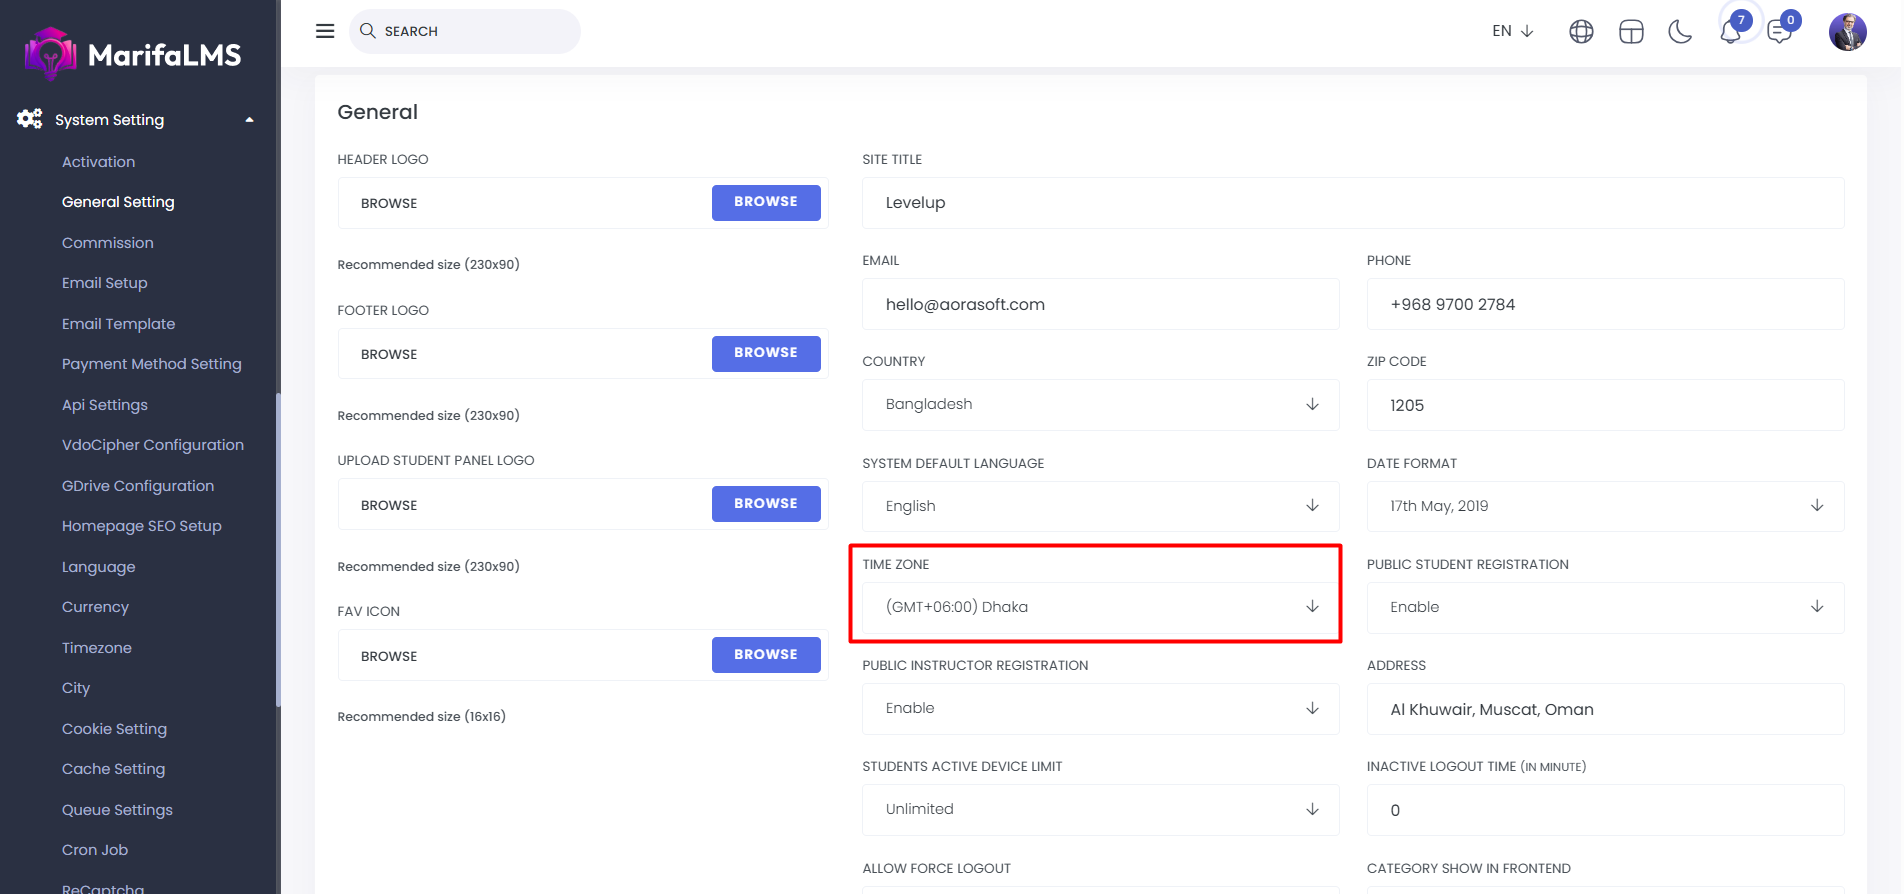Image resolution: width=1904 pixels, height=894 pixels.
Task: Click the user profile avatar
Action: [1847, 32]
